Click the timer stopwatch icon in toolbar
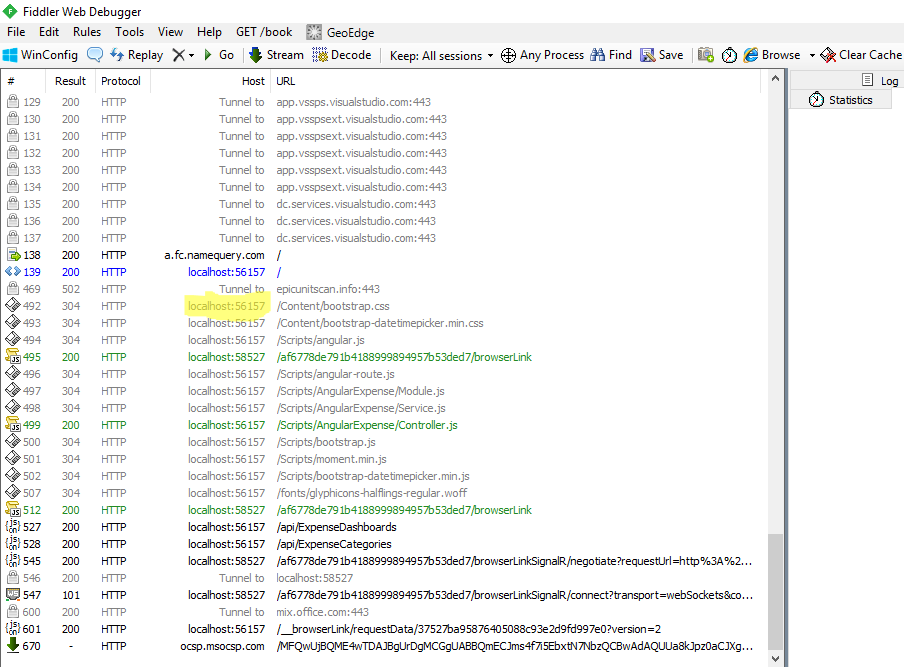The width and height of the screenshot is (904, 667). coord(729,55)
